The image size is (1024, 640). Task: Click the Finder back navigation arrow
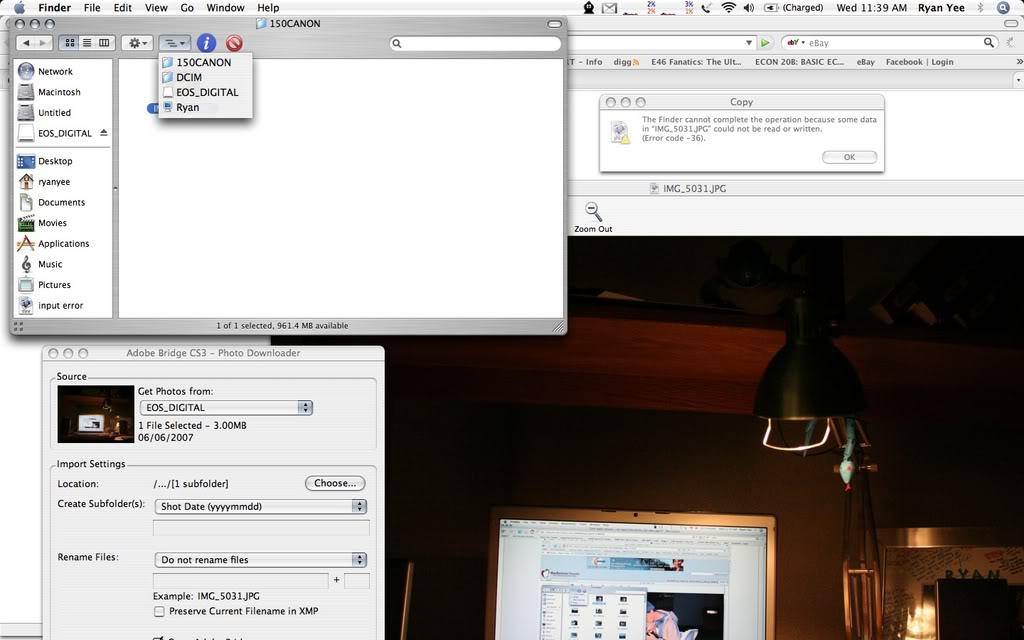25,43
